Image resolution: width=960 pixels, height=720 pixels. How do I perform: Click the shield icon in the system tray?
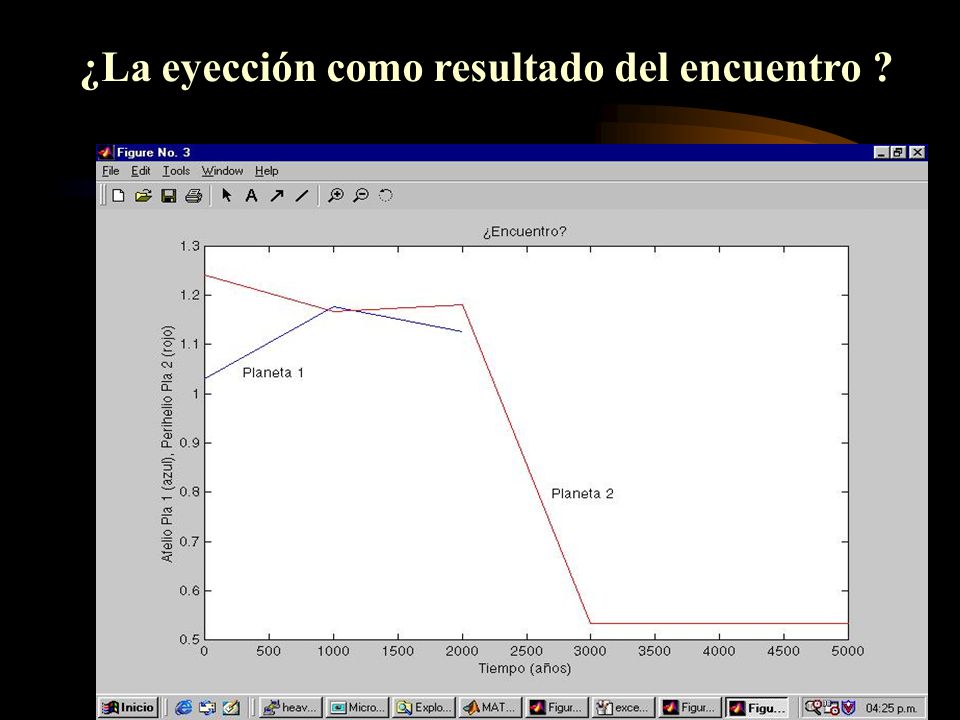[x=848, y=708]
